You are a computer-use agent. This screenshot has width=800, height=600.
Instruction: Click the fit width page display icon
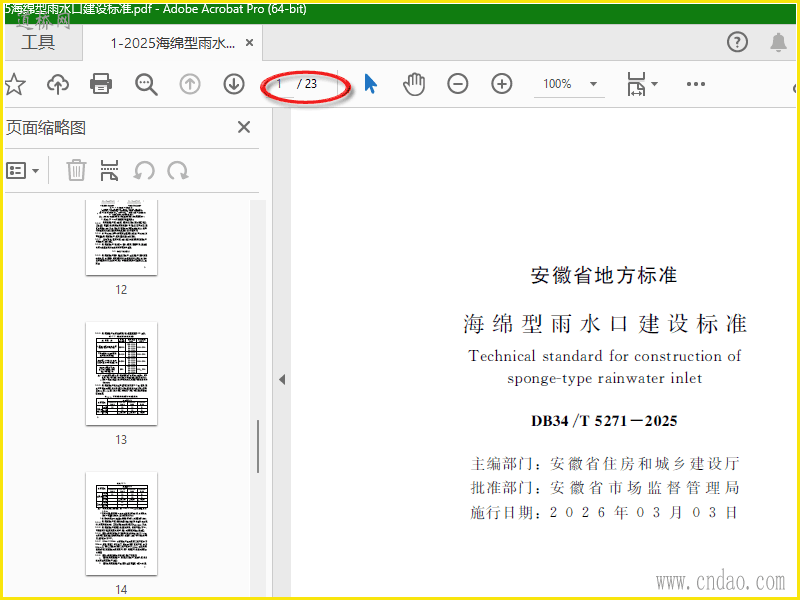click(636, 84)
